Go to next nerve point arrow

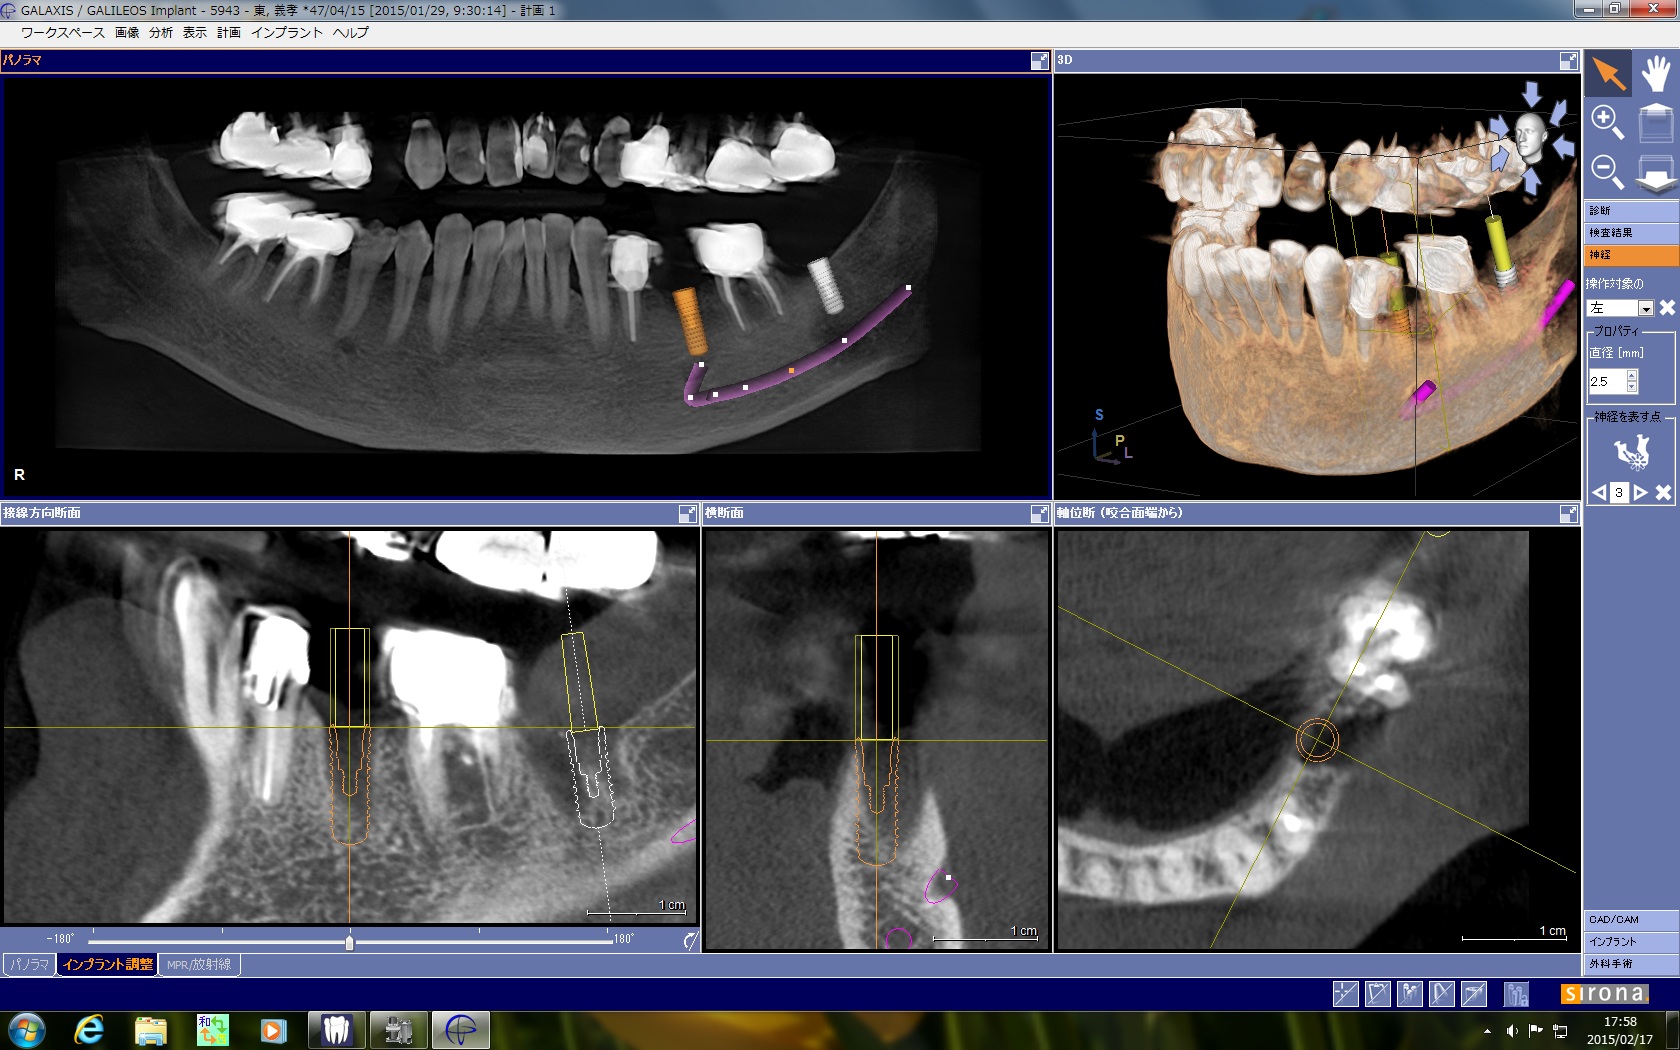point(1640,493)
